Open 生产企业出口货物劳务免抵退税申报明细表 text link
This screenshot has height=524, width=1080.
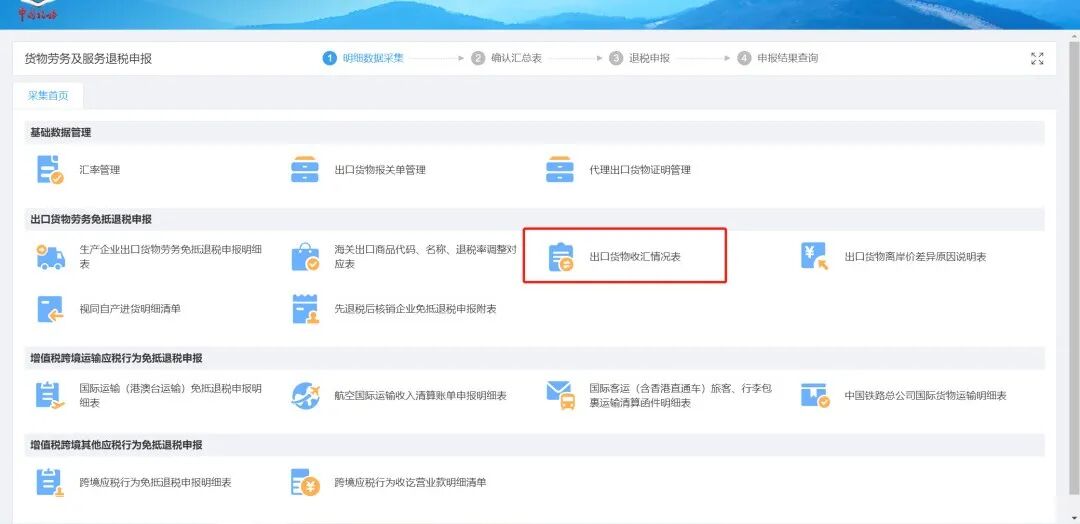[171, 257]
